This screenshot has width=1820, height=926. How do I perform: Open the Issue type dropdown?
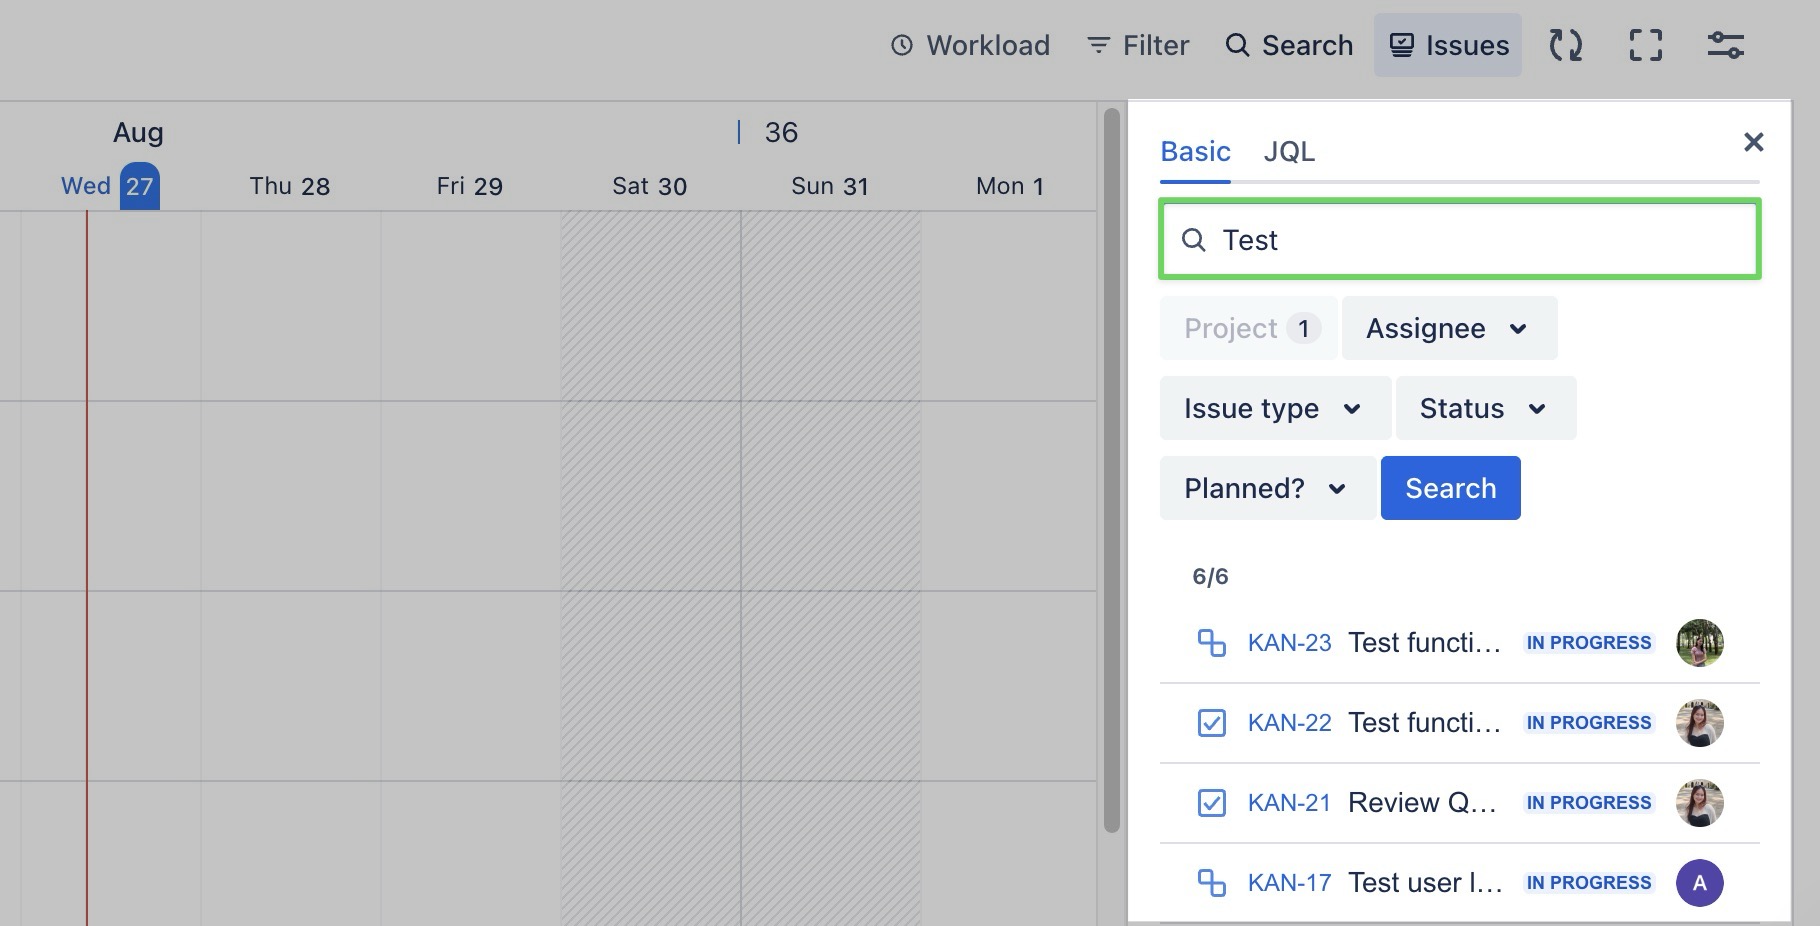click(1274, 408)
